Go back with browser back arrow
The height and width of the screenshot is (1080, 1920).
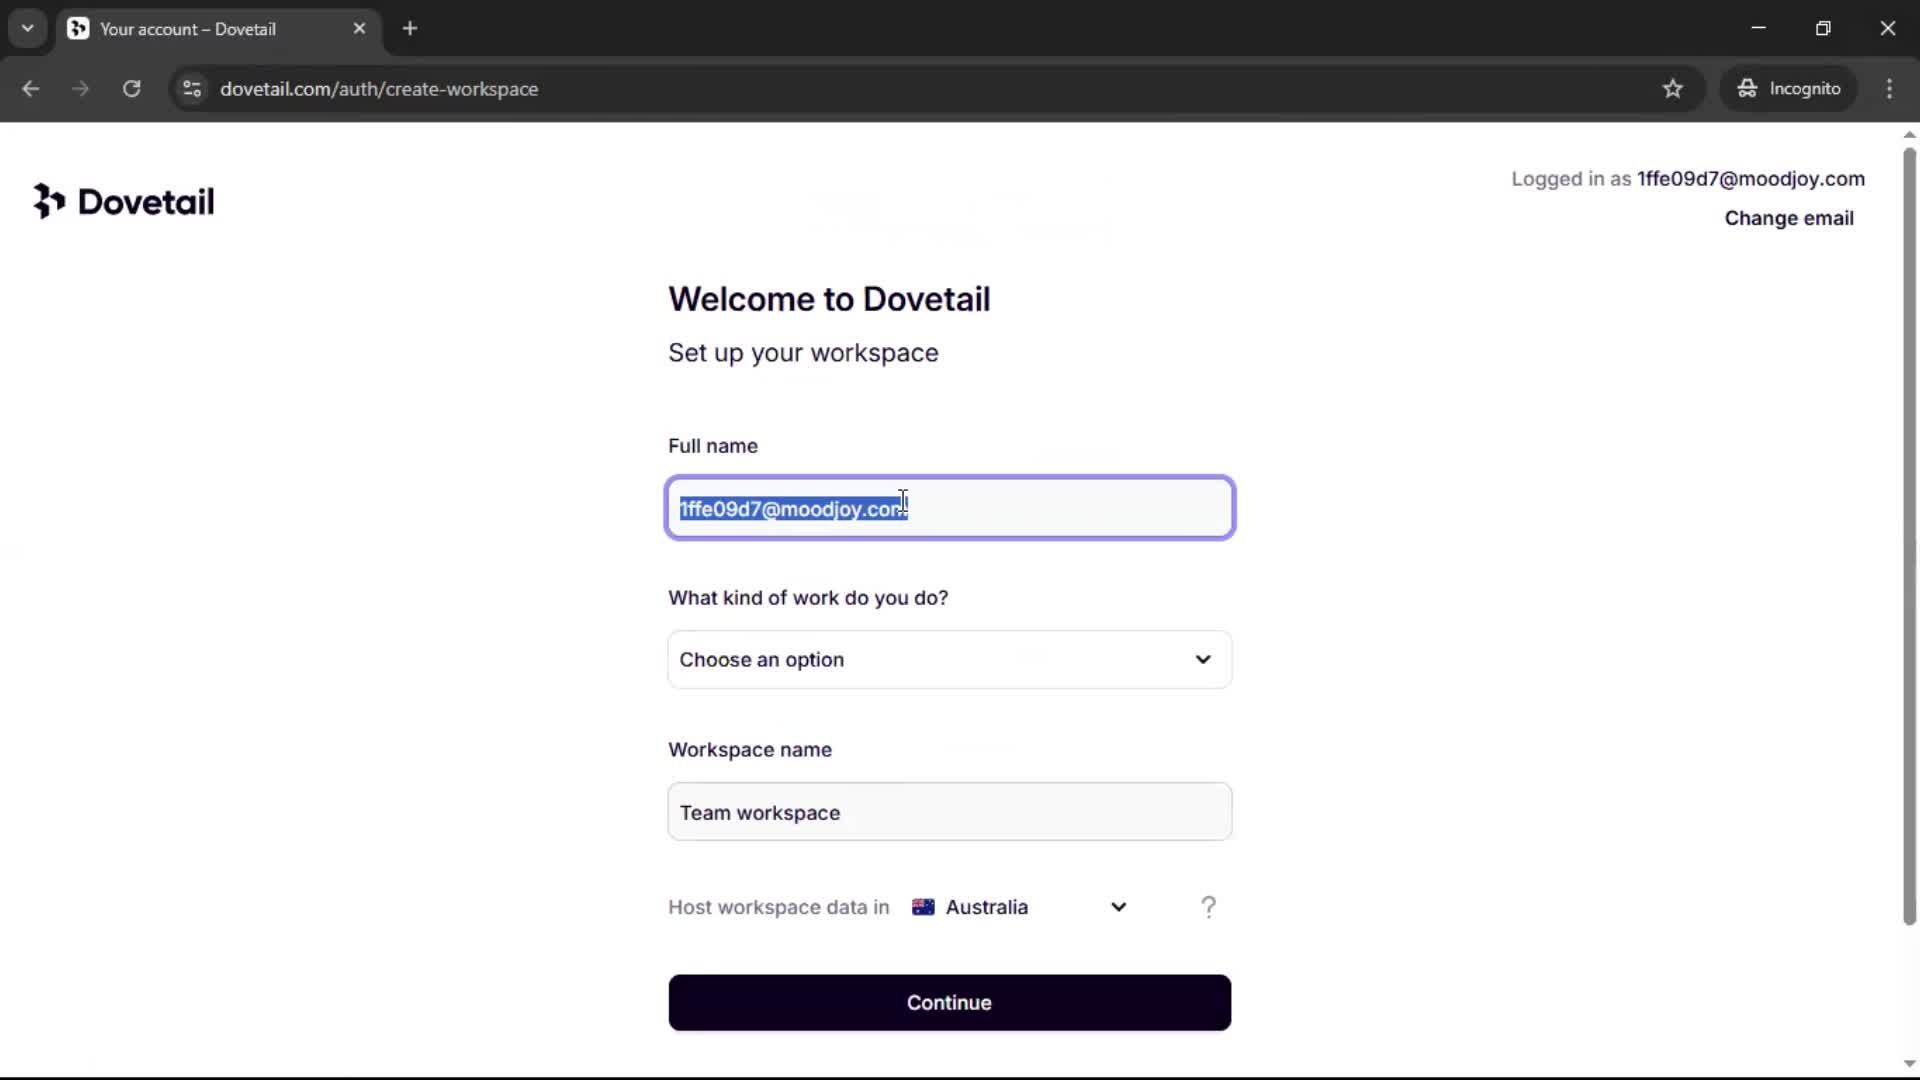click(31, 89)
